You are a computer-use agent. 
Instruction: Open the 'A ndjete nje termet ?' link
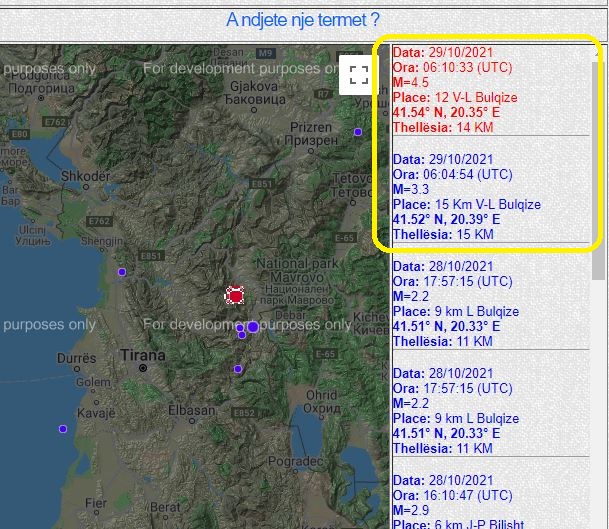[303, 20]
